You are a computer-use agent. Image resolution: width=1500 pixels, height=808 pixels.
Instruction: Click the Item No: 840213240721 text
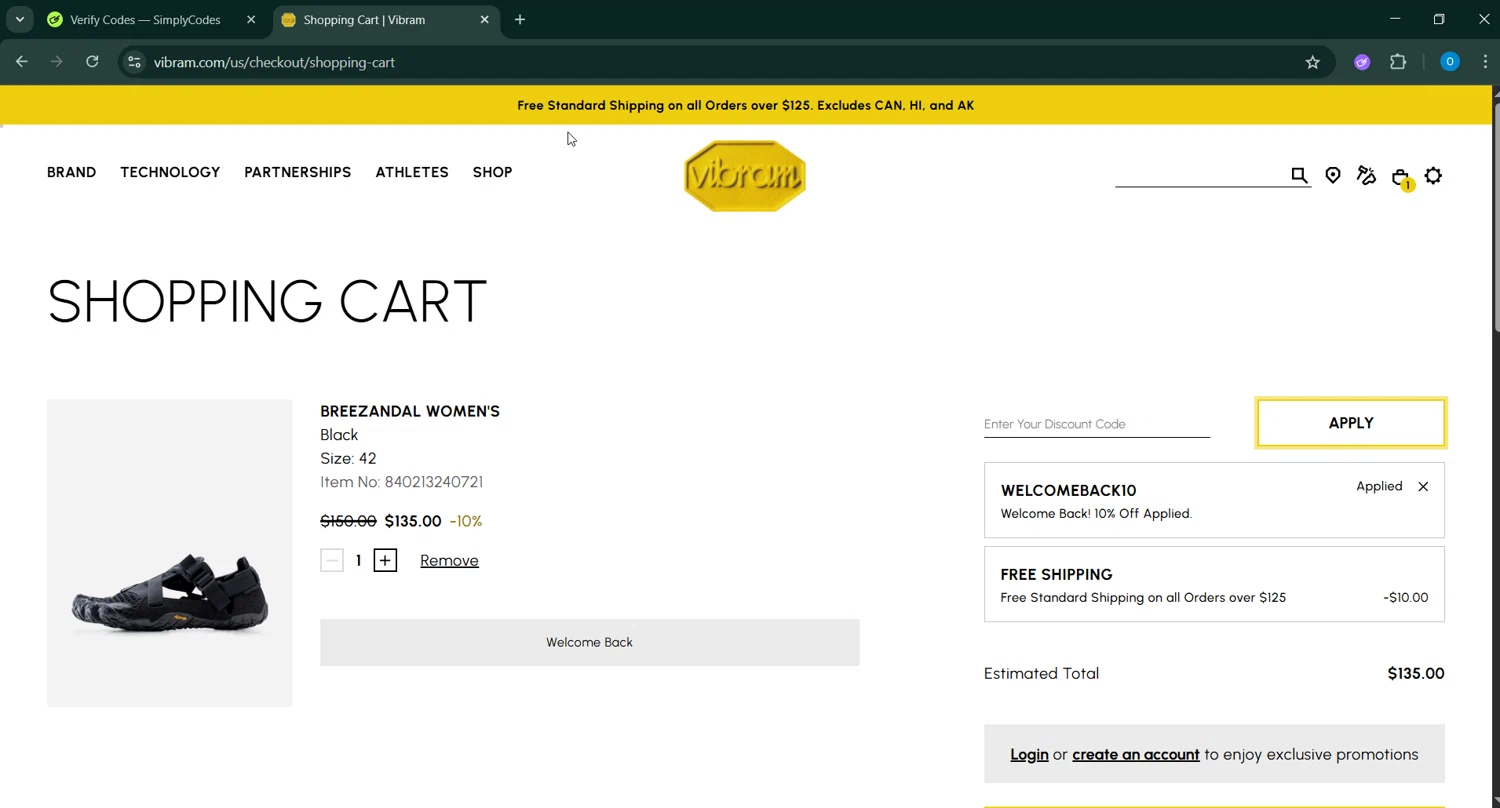pyautogui.click(x=401, y=482)
